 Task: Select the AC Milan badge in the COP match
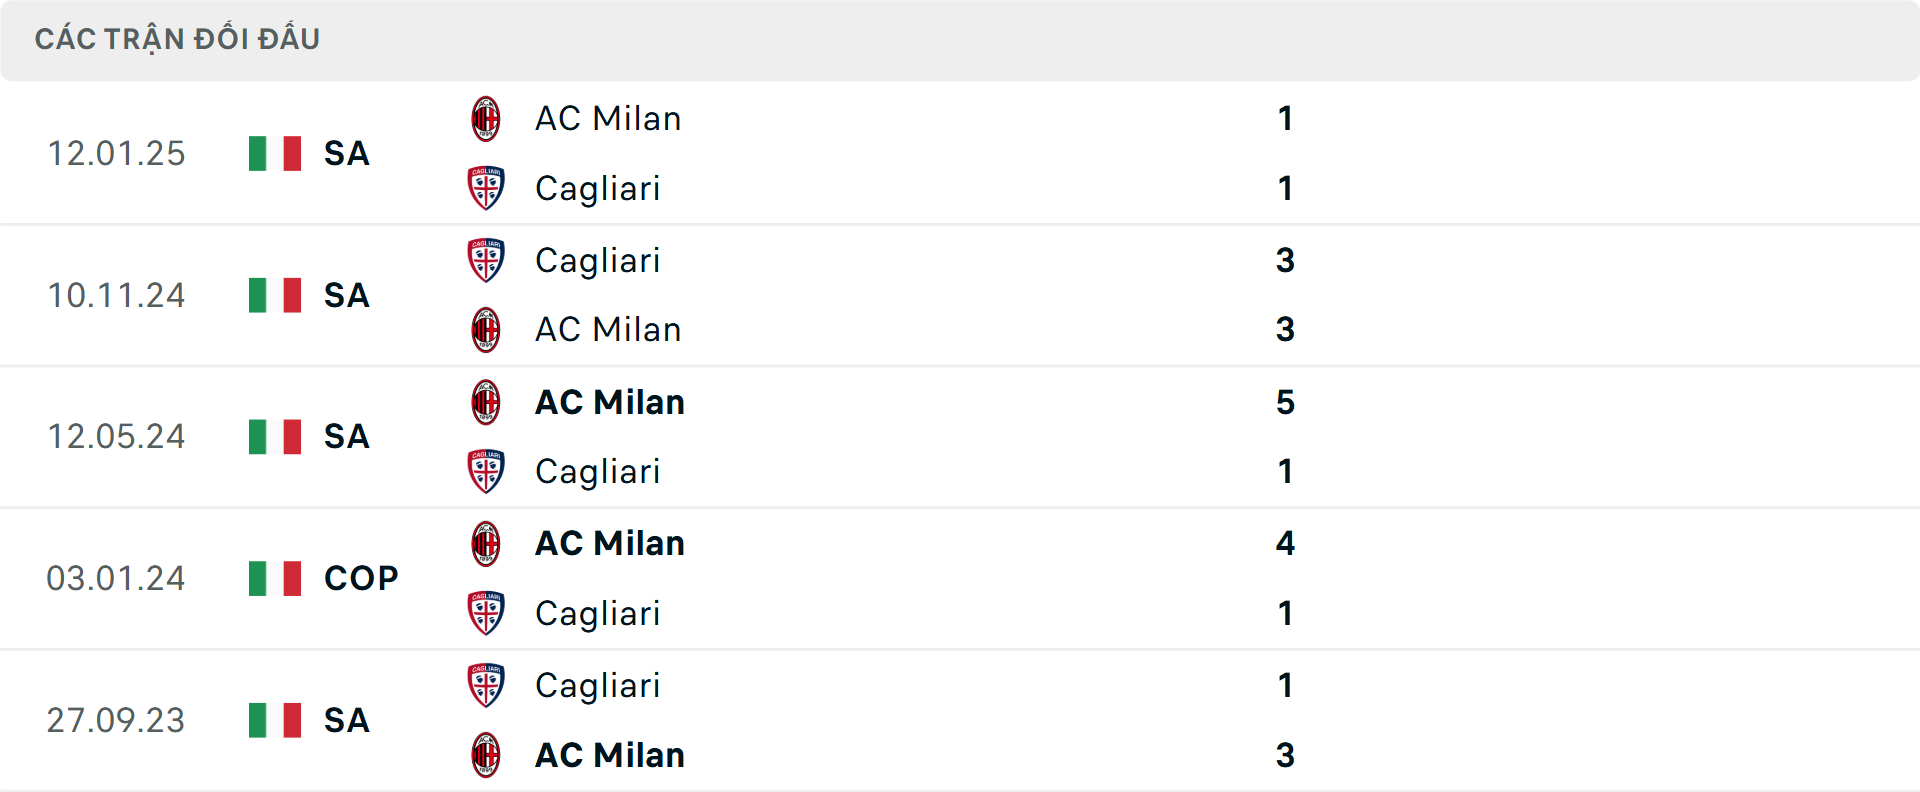tap(486, 543)
